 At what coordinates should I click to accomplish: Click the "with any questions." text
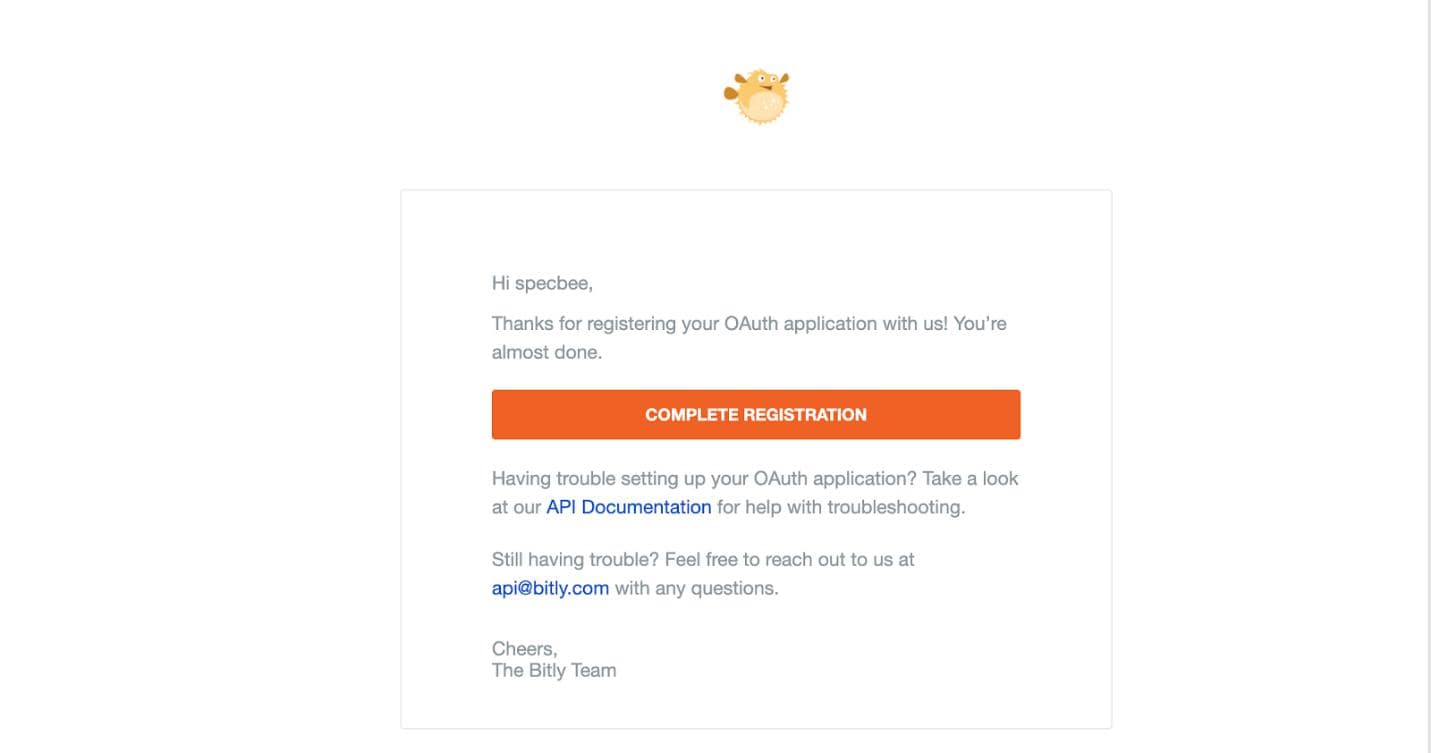696,588
